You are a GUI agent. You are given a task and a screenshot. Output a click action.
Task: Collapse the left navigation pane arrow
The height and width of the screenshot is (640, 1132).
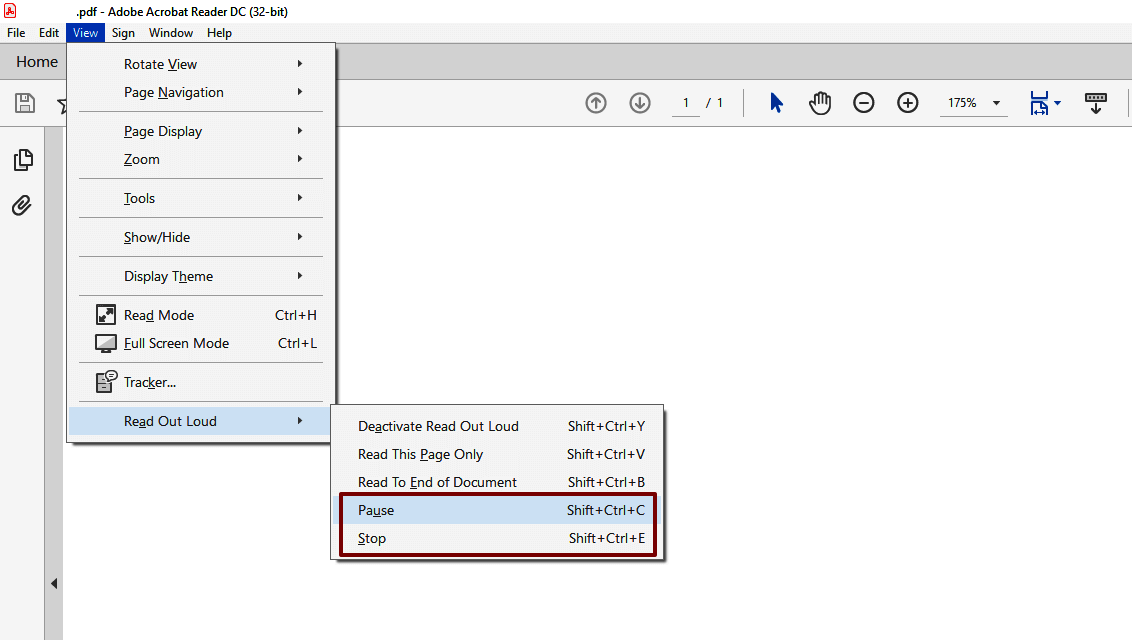54,583
